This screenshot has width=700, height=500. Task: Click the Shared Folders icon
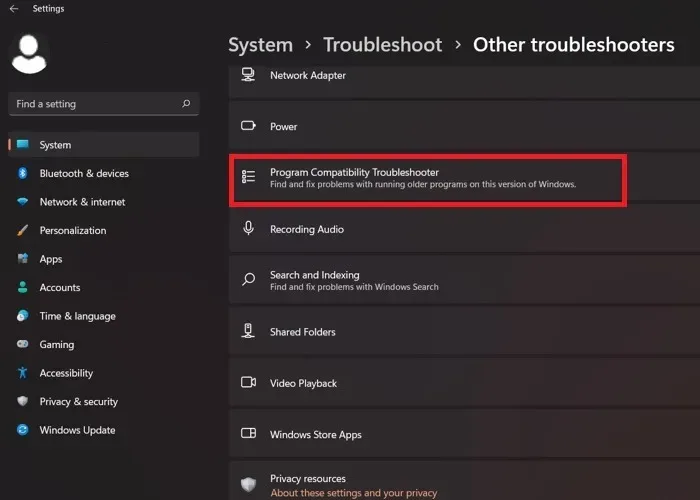pyautogui.click(x=248, y=331)
